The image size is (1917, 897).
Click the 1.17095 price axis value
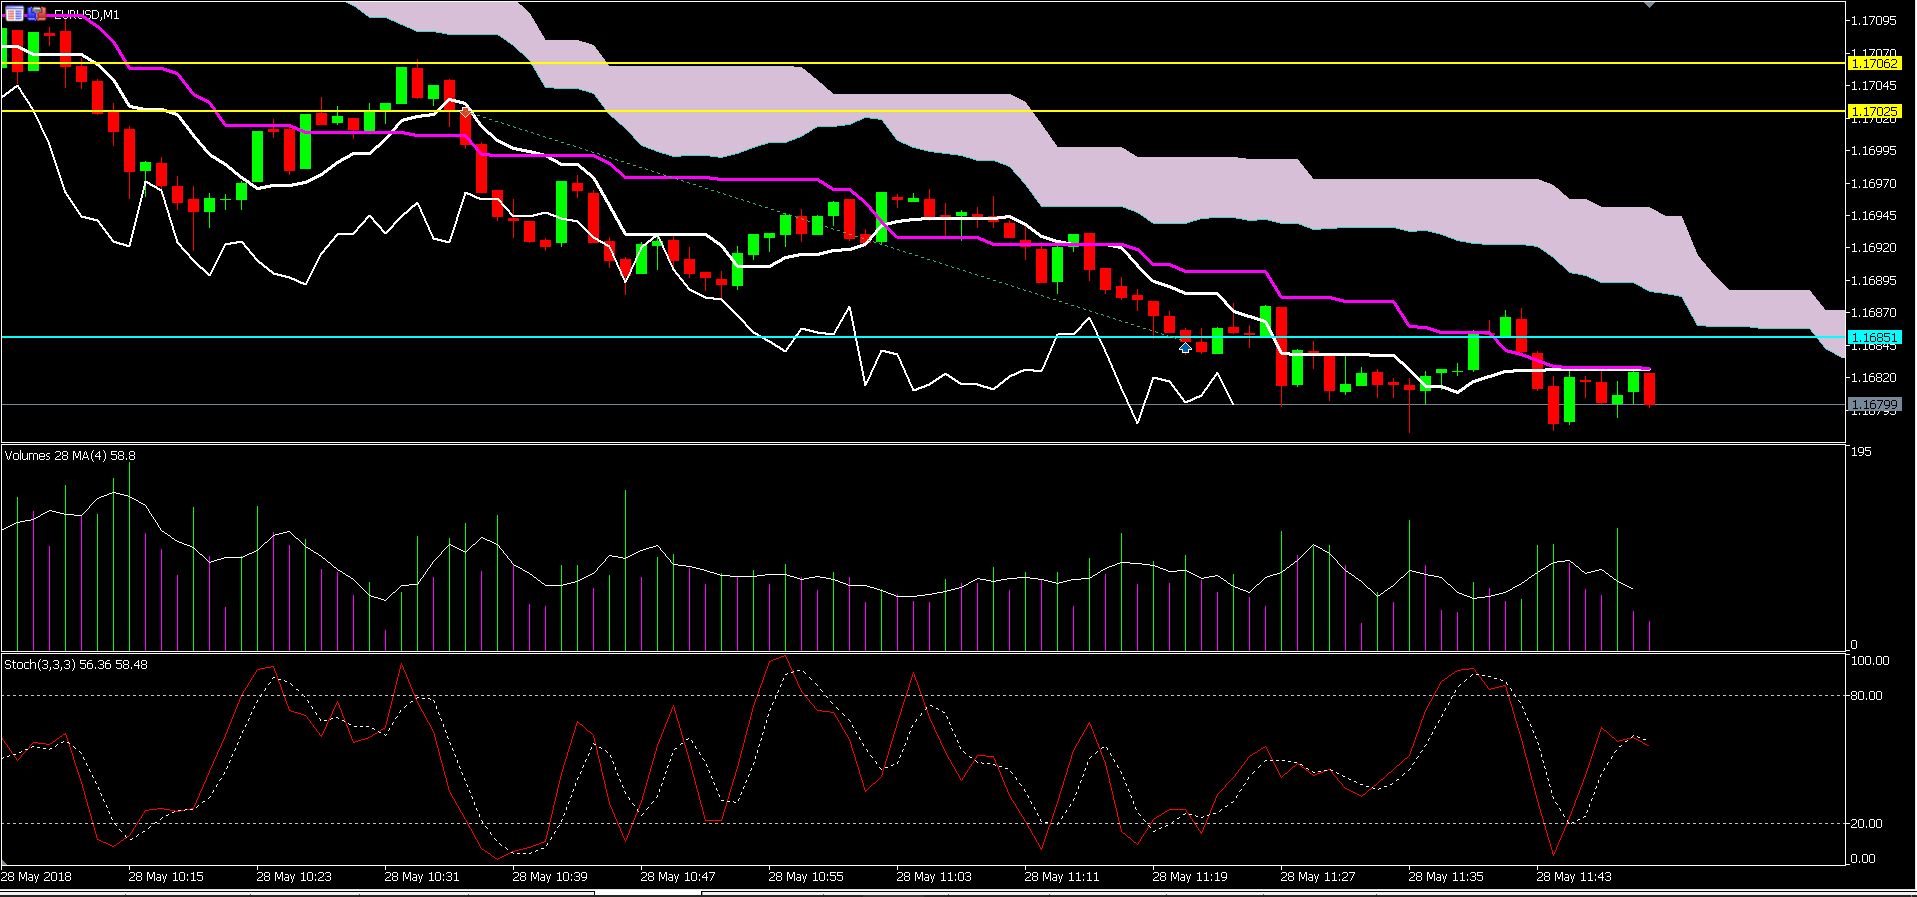click(x=1874, y=20)
